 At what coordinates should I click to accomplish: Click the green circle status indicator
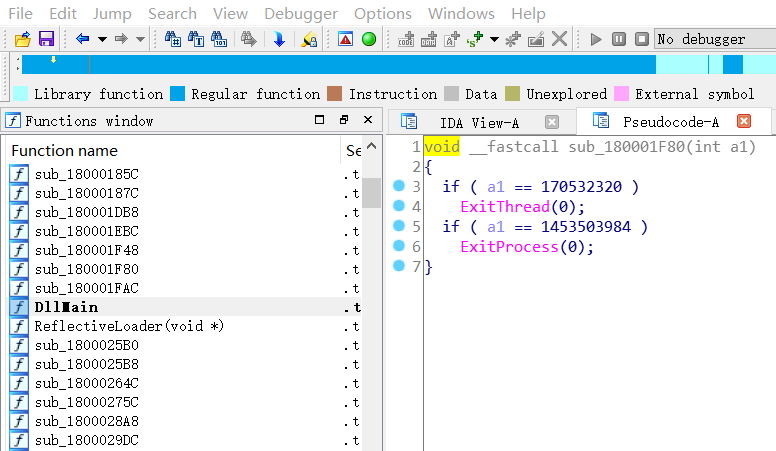pos(369,39)
